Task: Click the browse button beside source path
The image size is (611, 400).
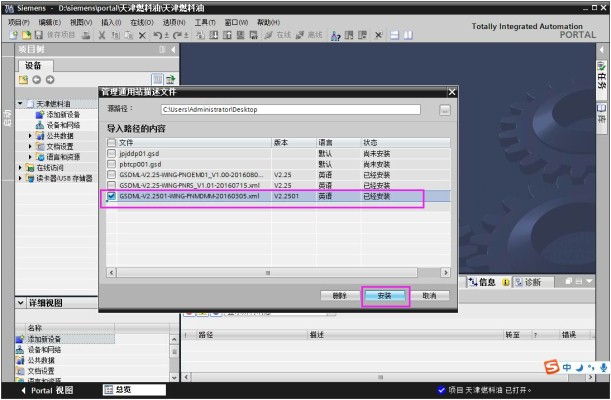Action: point(444,108)
